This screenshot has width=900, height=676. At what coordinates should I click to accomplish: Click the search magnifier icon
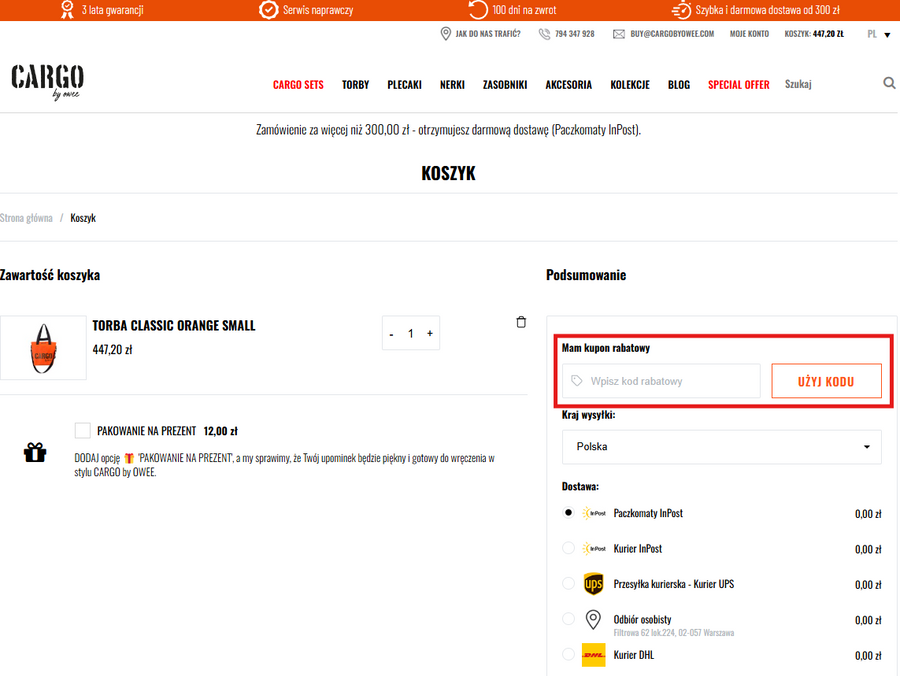point(889,84)
